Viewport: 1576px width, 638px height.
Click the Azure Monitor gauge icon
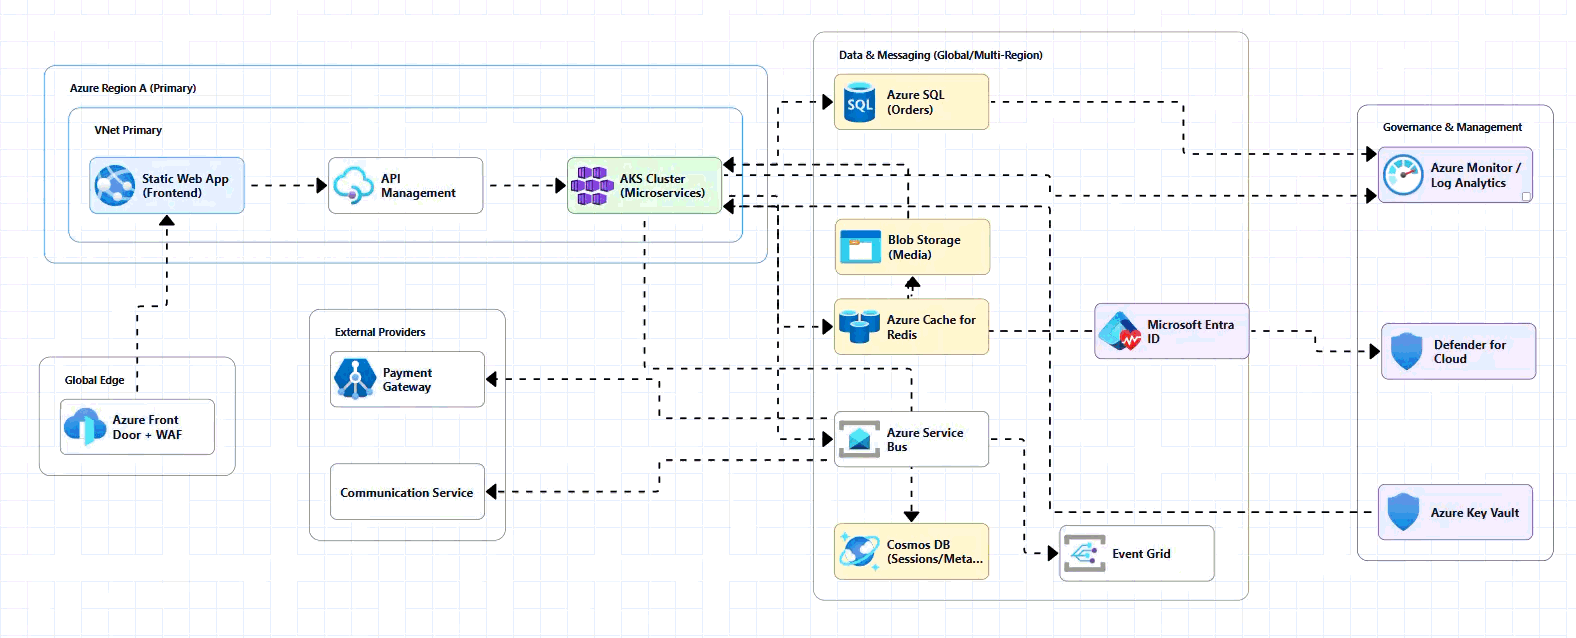pos(1403,175)
